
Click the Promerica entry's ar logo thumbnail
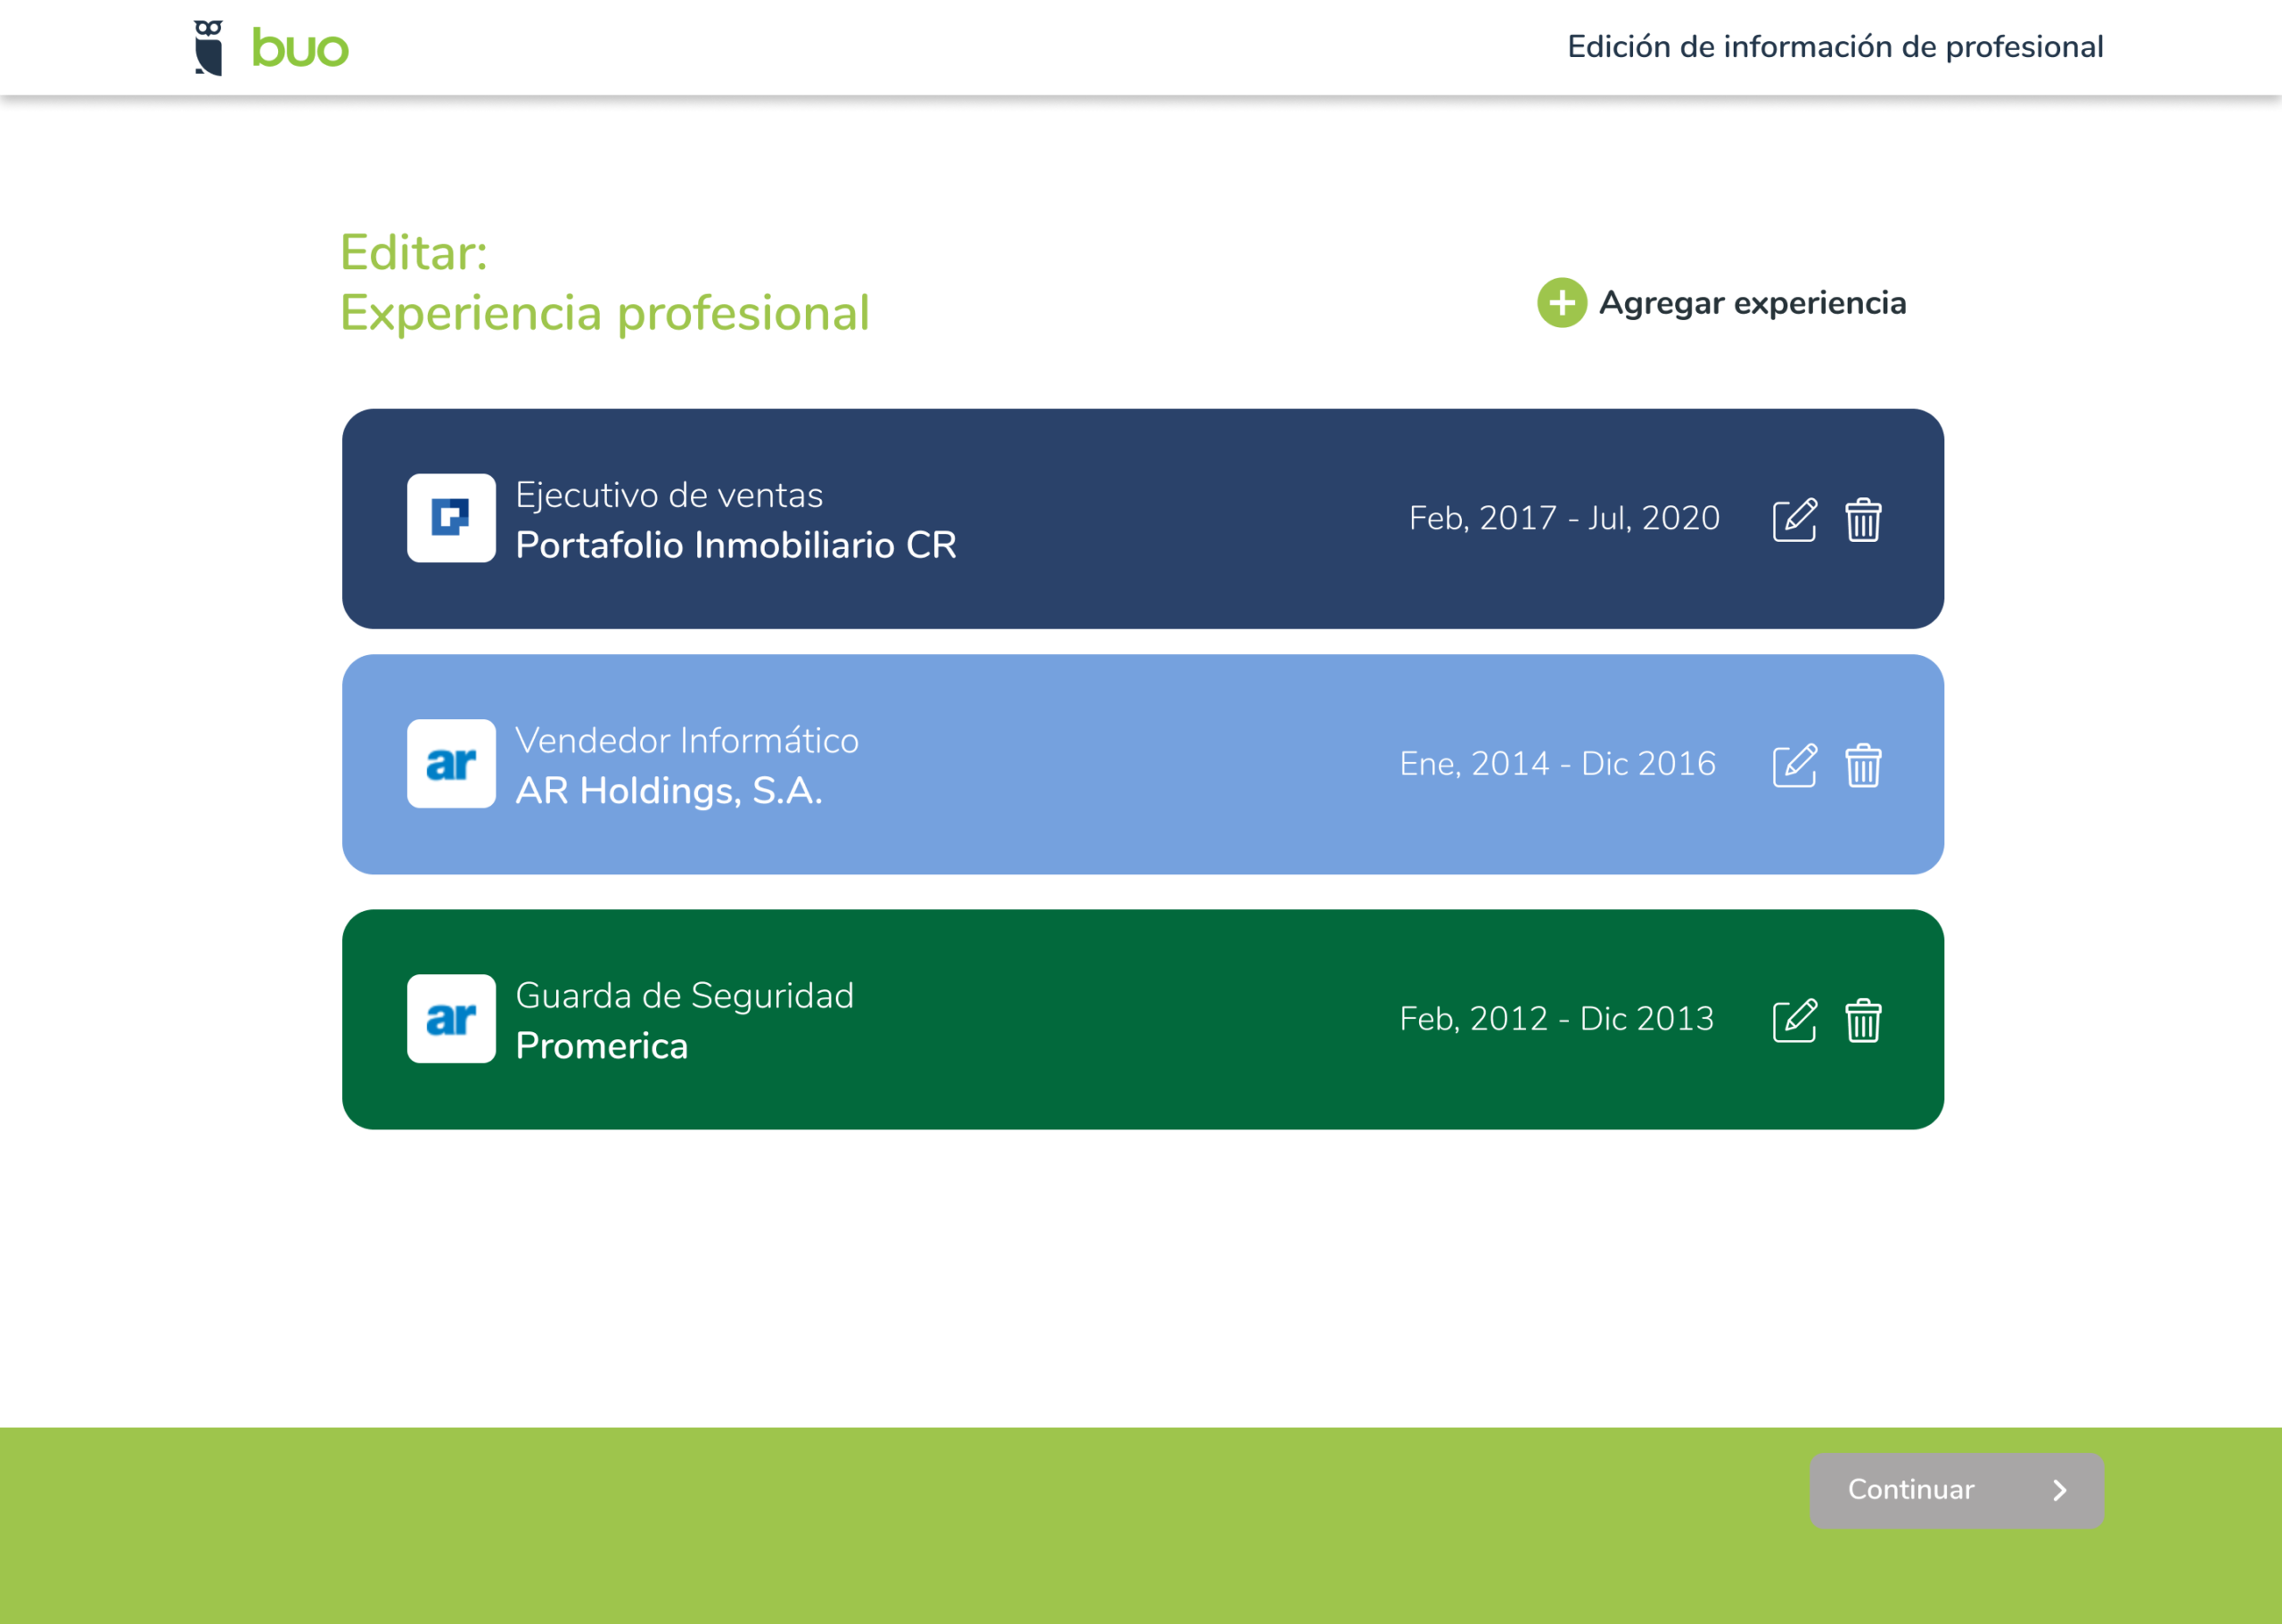(451, 1019)
